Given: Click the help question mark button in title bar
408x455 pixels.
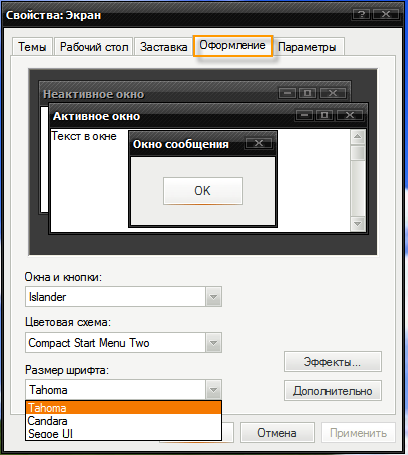Looking at the screenshot, I should (362, 14).
